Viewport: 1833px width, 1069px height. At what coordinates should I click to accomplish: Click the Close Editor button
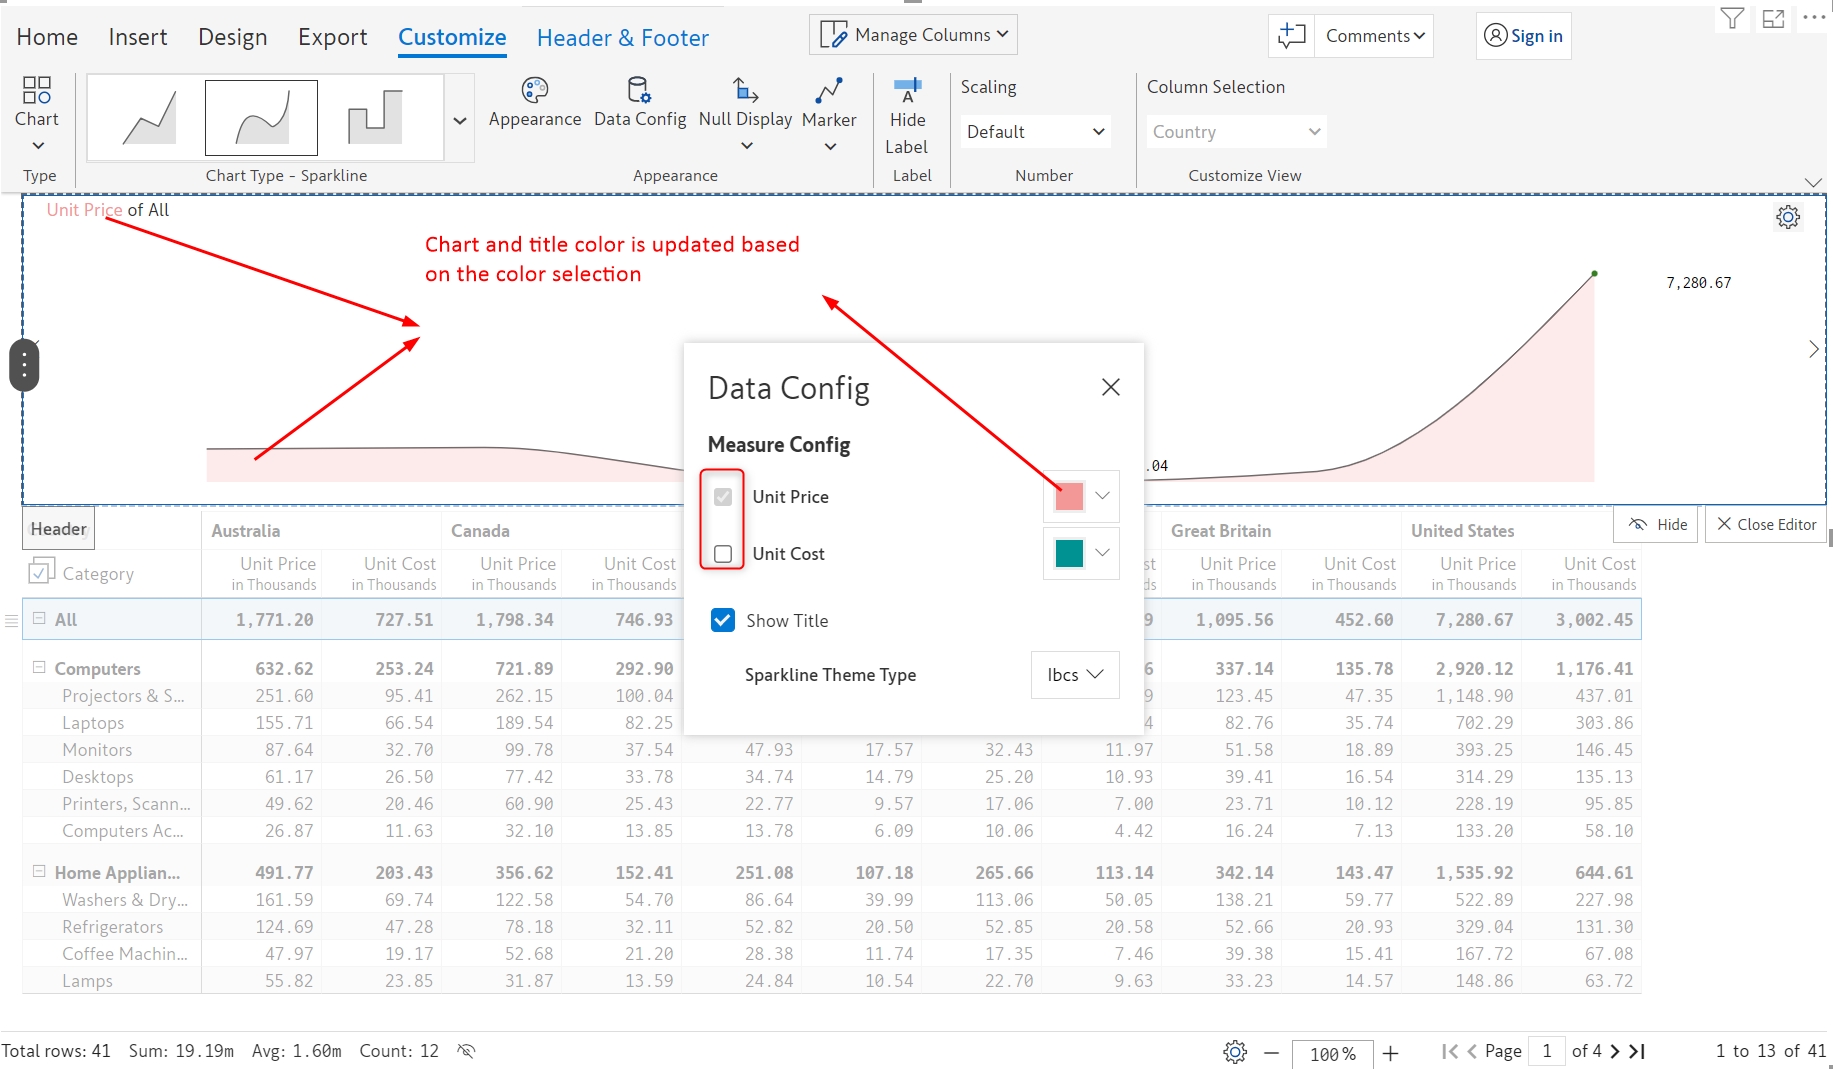pyautogui.click(x=1766, y=524)
